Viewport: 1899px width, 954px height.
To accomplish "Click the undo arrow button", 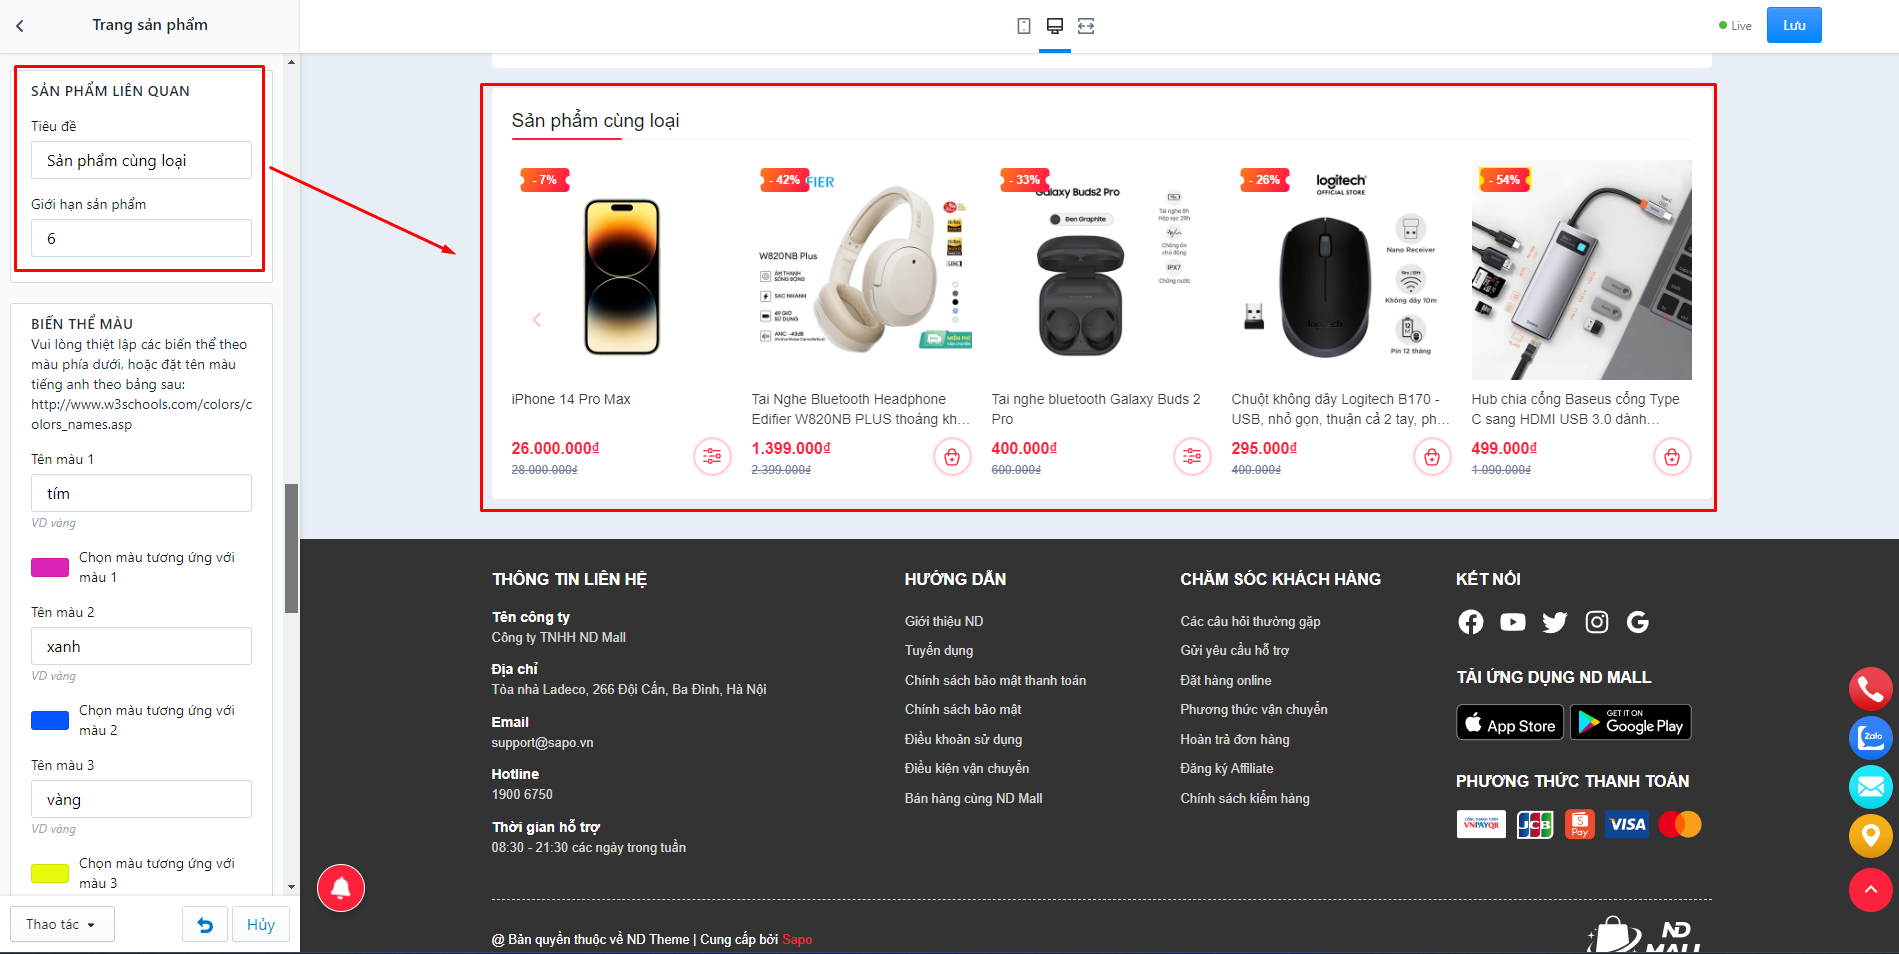I will pyautogui.click(x=205, y=925).
